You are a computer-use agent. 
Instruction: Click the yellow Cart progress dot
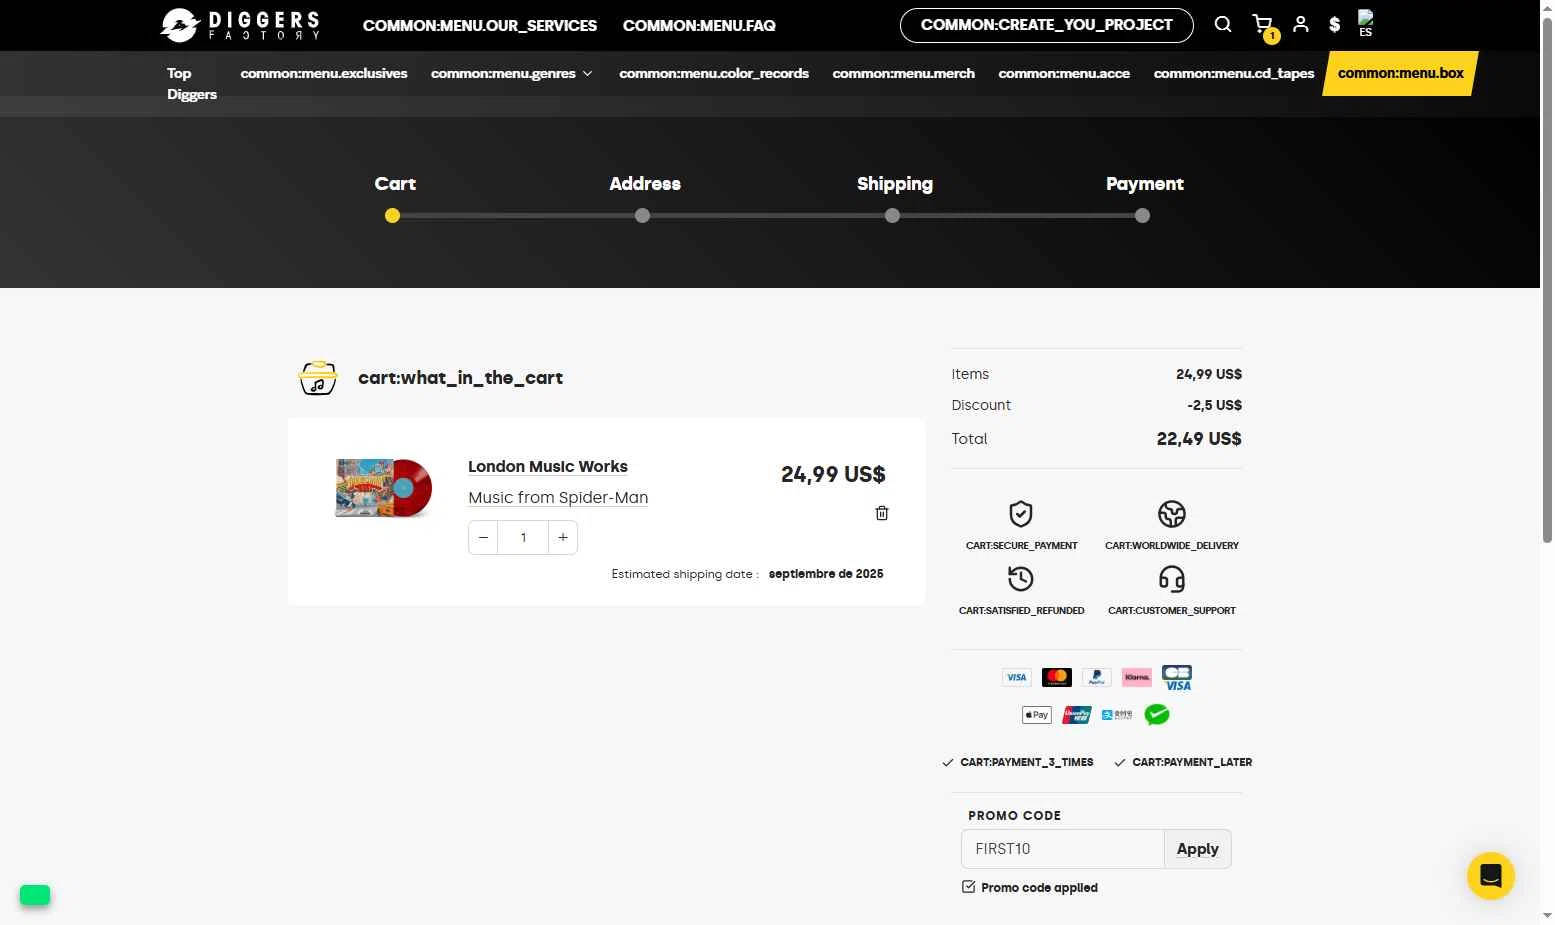click(x=392, y=216)
